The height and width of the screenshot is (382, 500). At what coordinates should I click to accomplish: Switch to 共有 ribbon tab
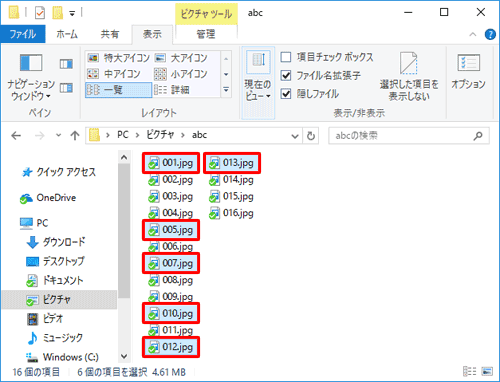click(x=110, y=34)
